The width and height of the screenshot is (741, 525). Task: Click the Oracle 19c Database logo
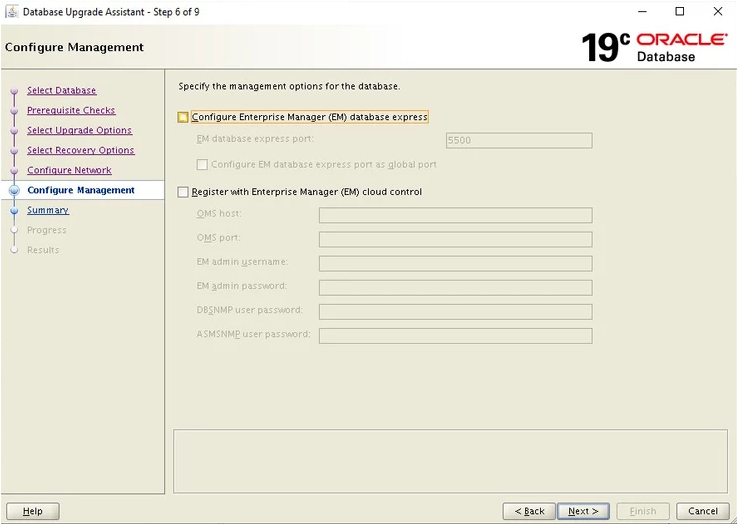click(654, 47)
